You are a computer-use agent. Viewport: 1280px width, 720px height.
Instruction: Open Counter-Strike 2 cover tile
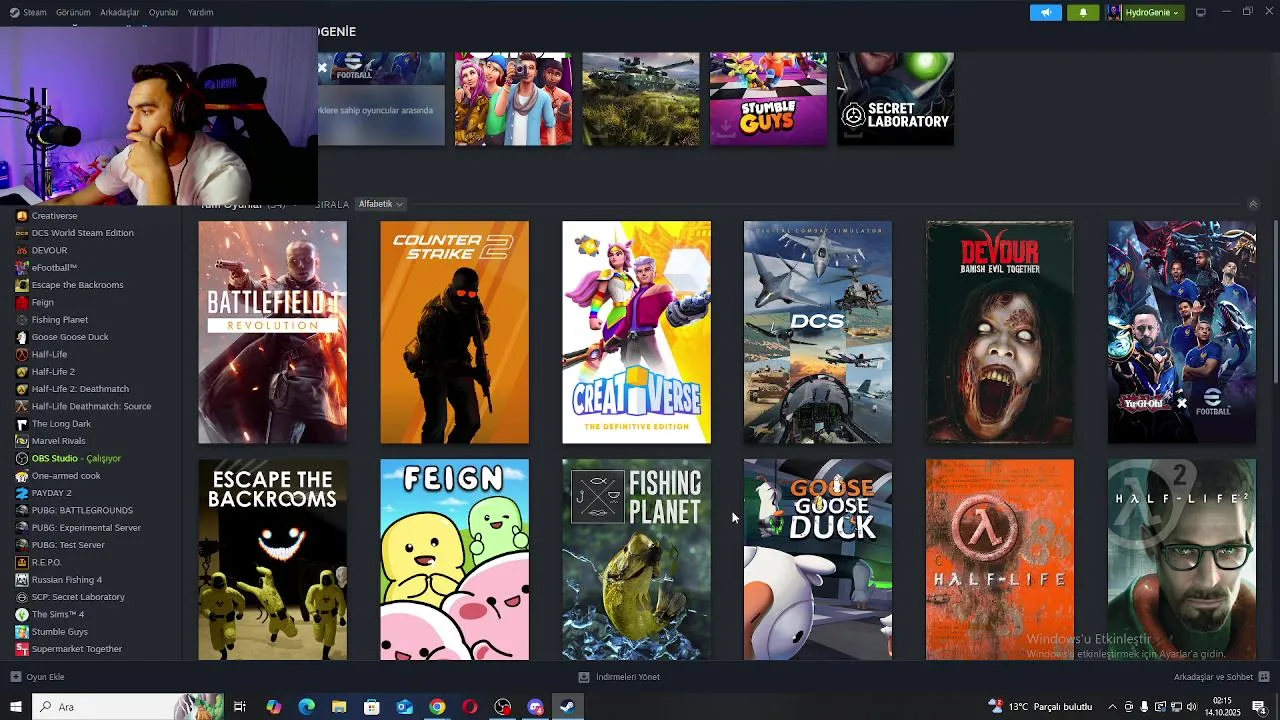(455, 332)
